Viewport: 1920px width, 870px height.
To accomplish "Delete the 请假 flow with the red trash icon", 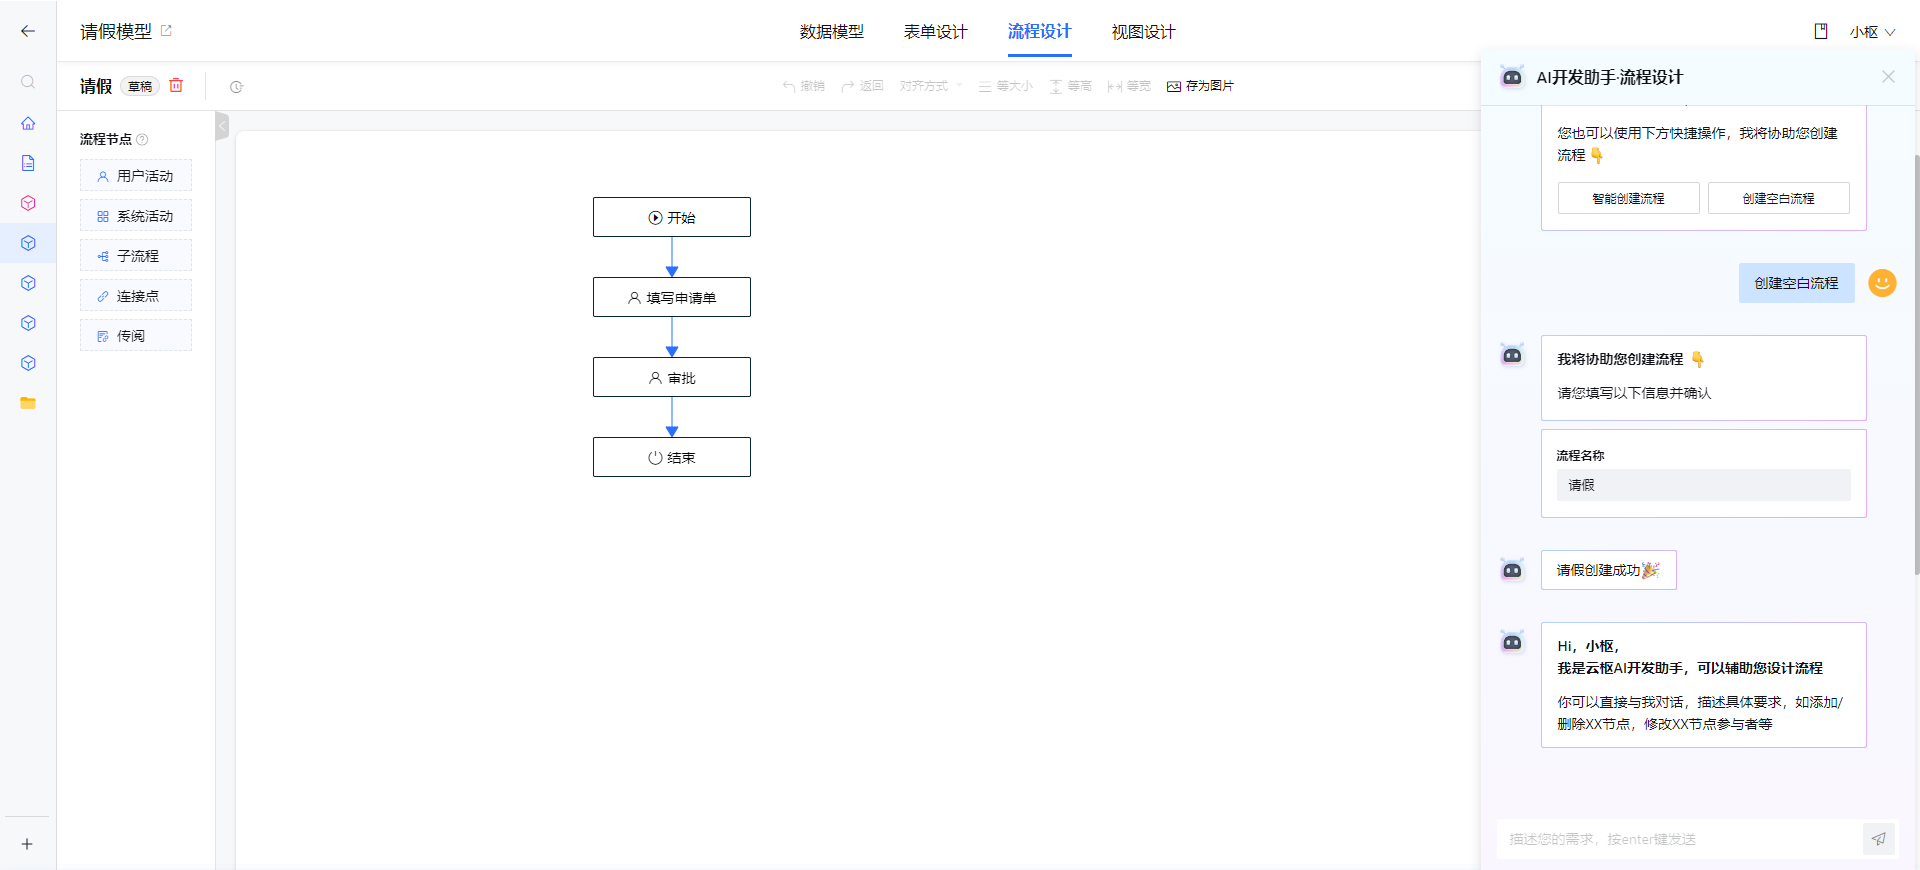I will click(x=176, y=86).
